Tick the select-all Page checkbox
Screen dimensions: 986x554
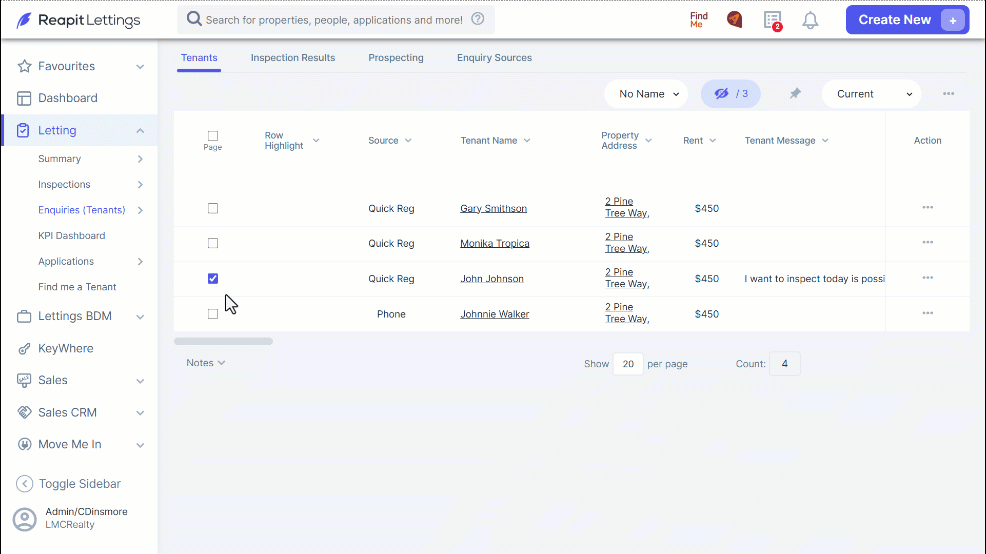[x=213, y=136]
